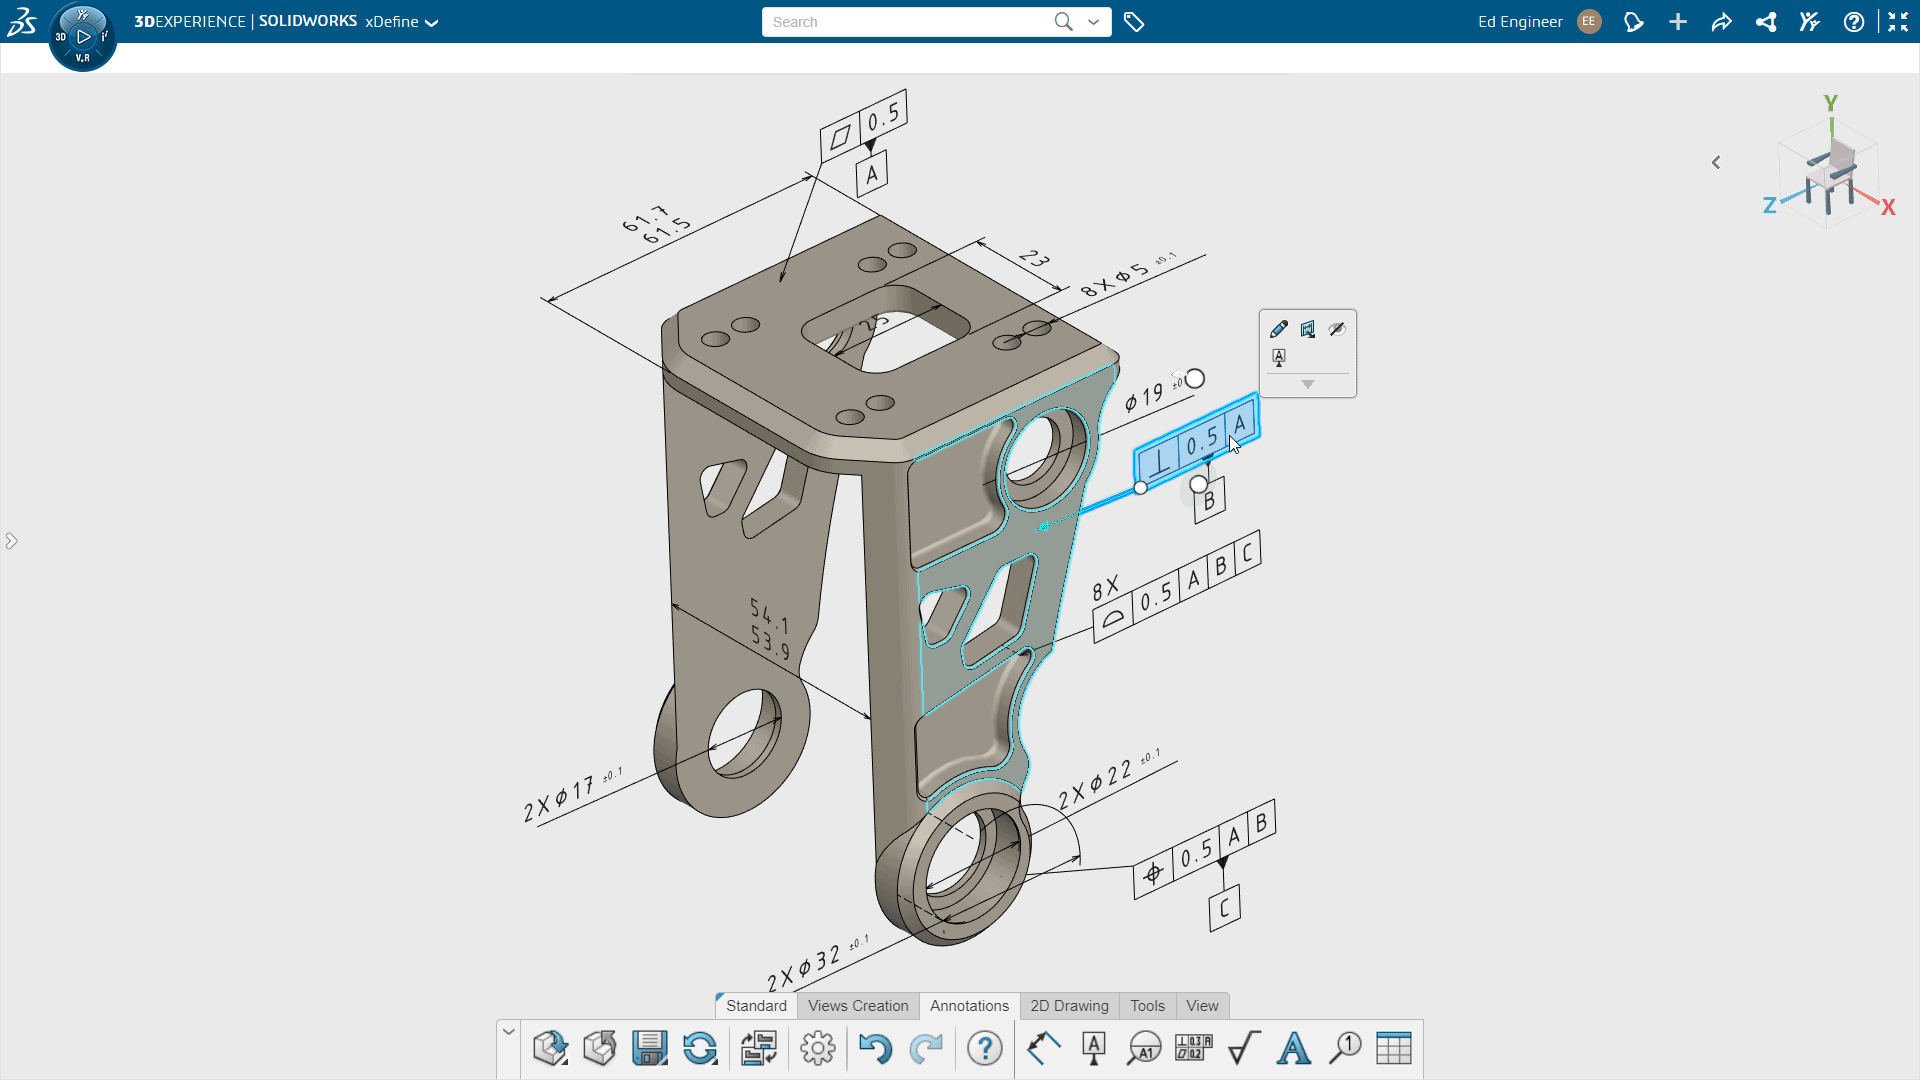Click the Redo tool icon
This screenshot has height=1080, width=1920.
coord(924,1047)
